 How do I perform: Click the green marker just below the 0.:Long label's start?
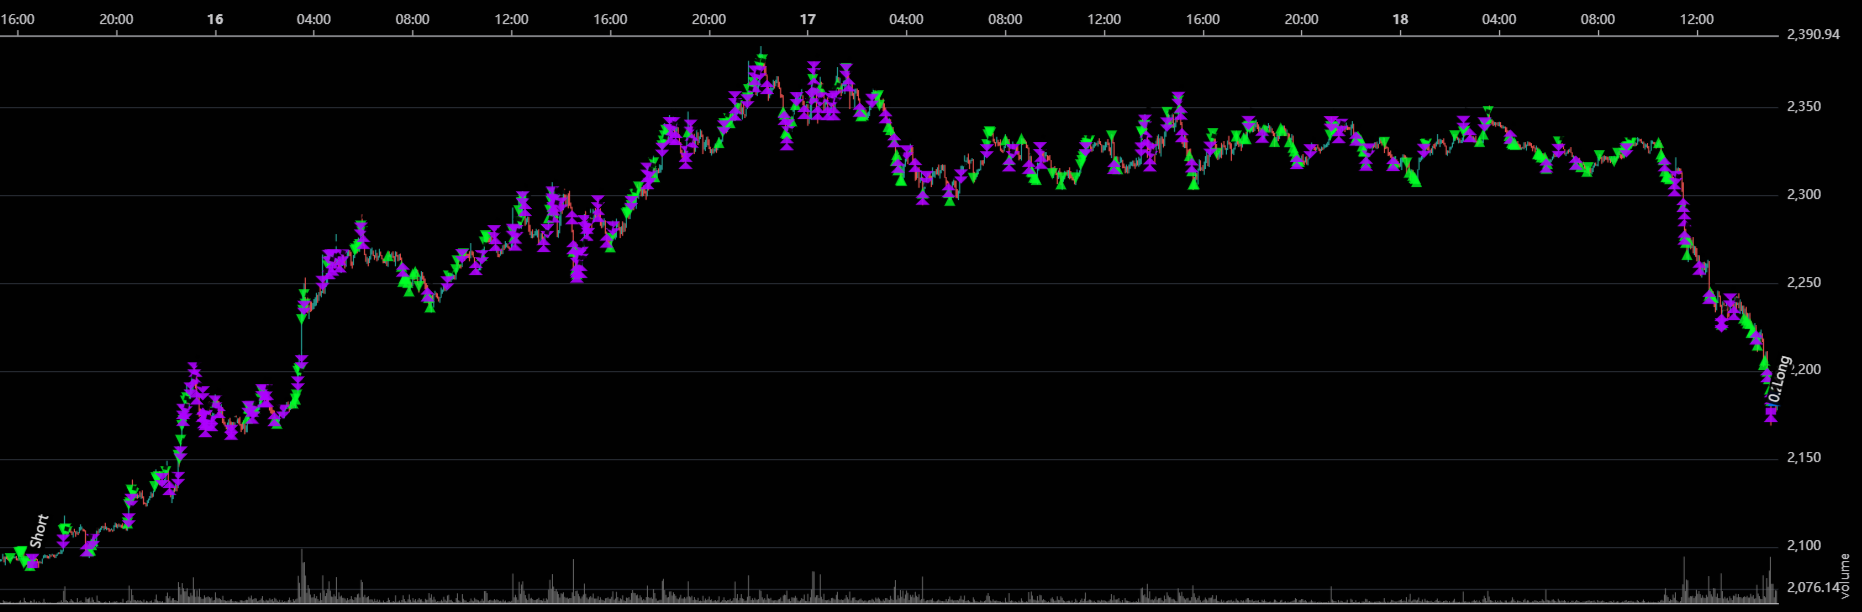coord(1765,362)
